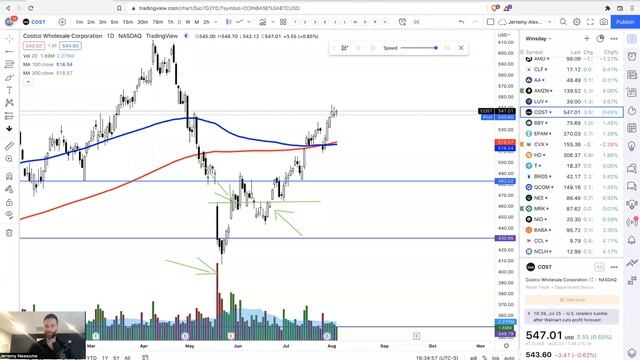Select BBY row in the watchlist
Image resolution: width=640 pixels, height=360 pixels.
571,123
